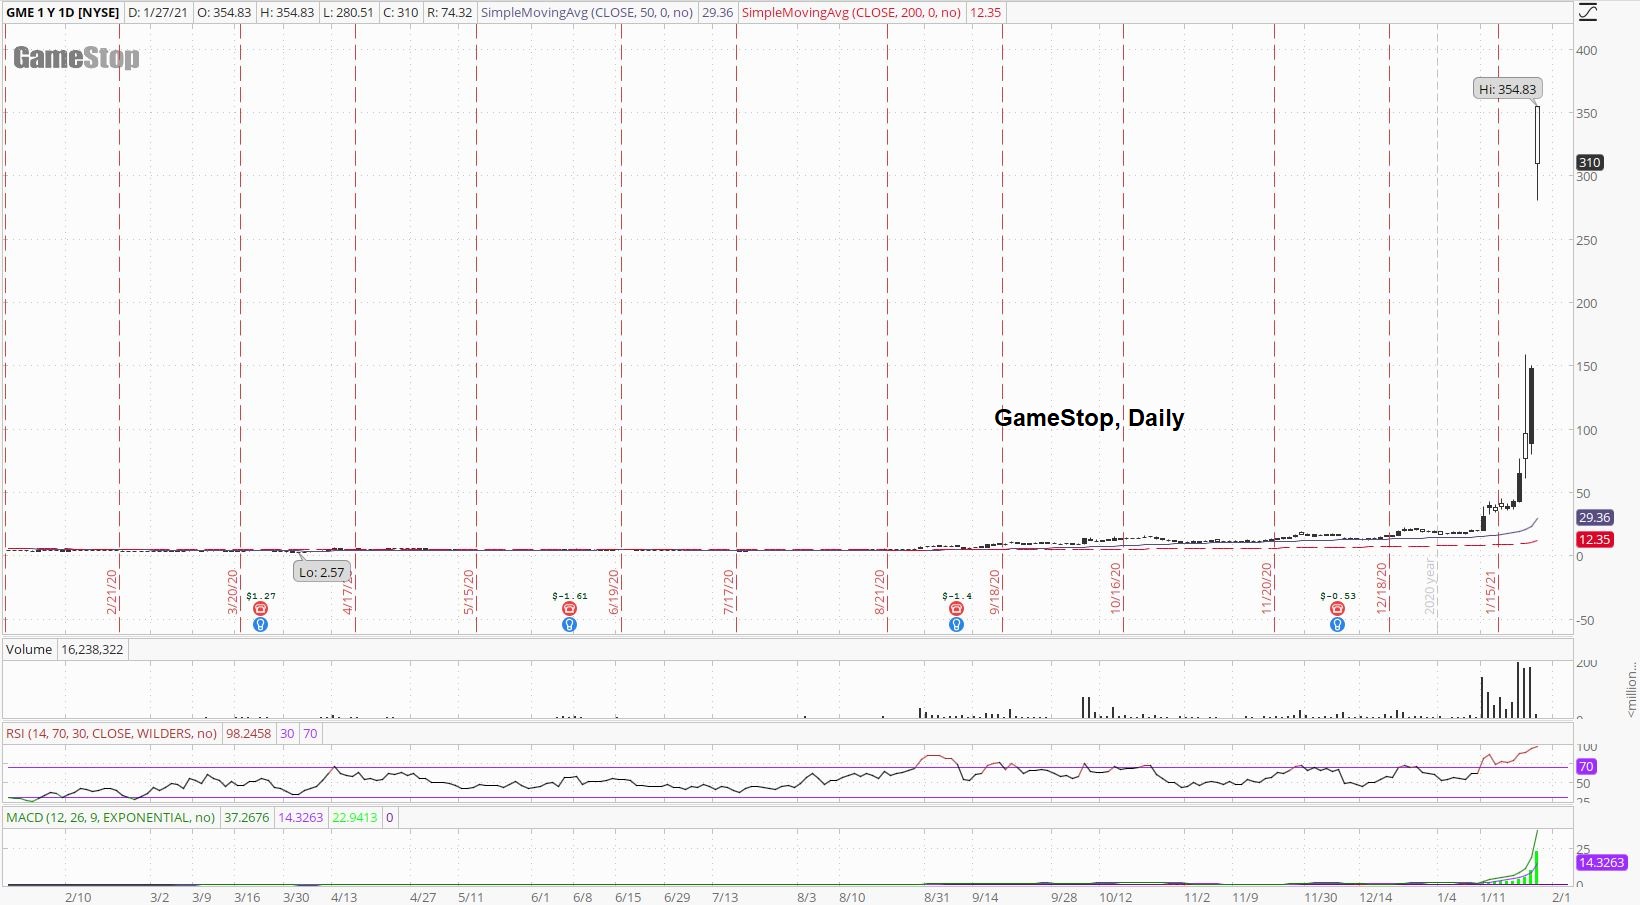Click the MACD (12, 26, 9, EXPONENTIAL, no) label
Image resolution: width=1640 pixels, height=905 pixels.
click(111, 817)
